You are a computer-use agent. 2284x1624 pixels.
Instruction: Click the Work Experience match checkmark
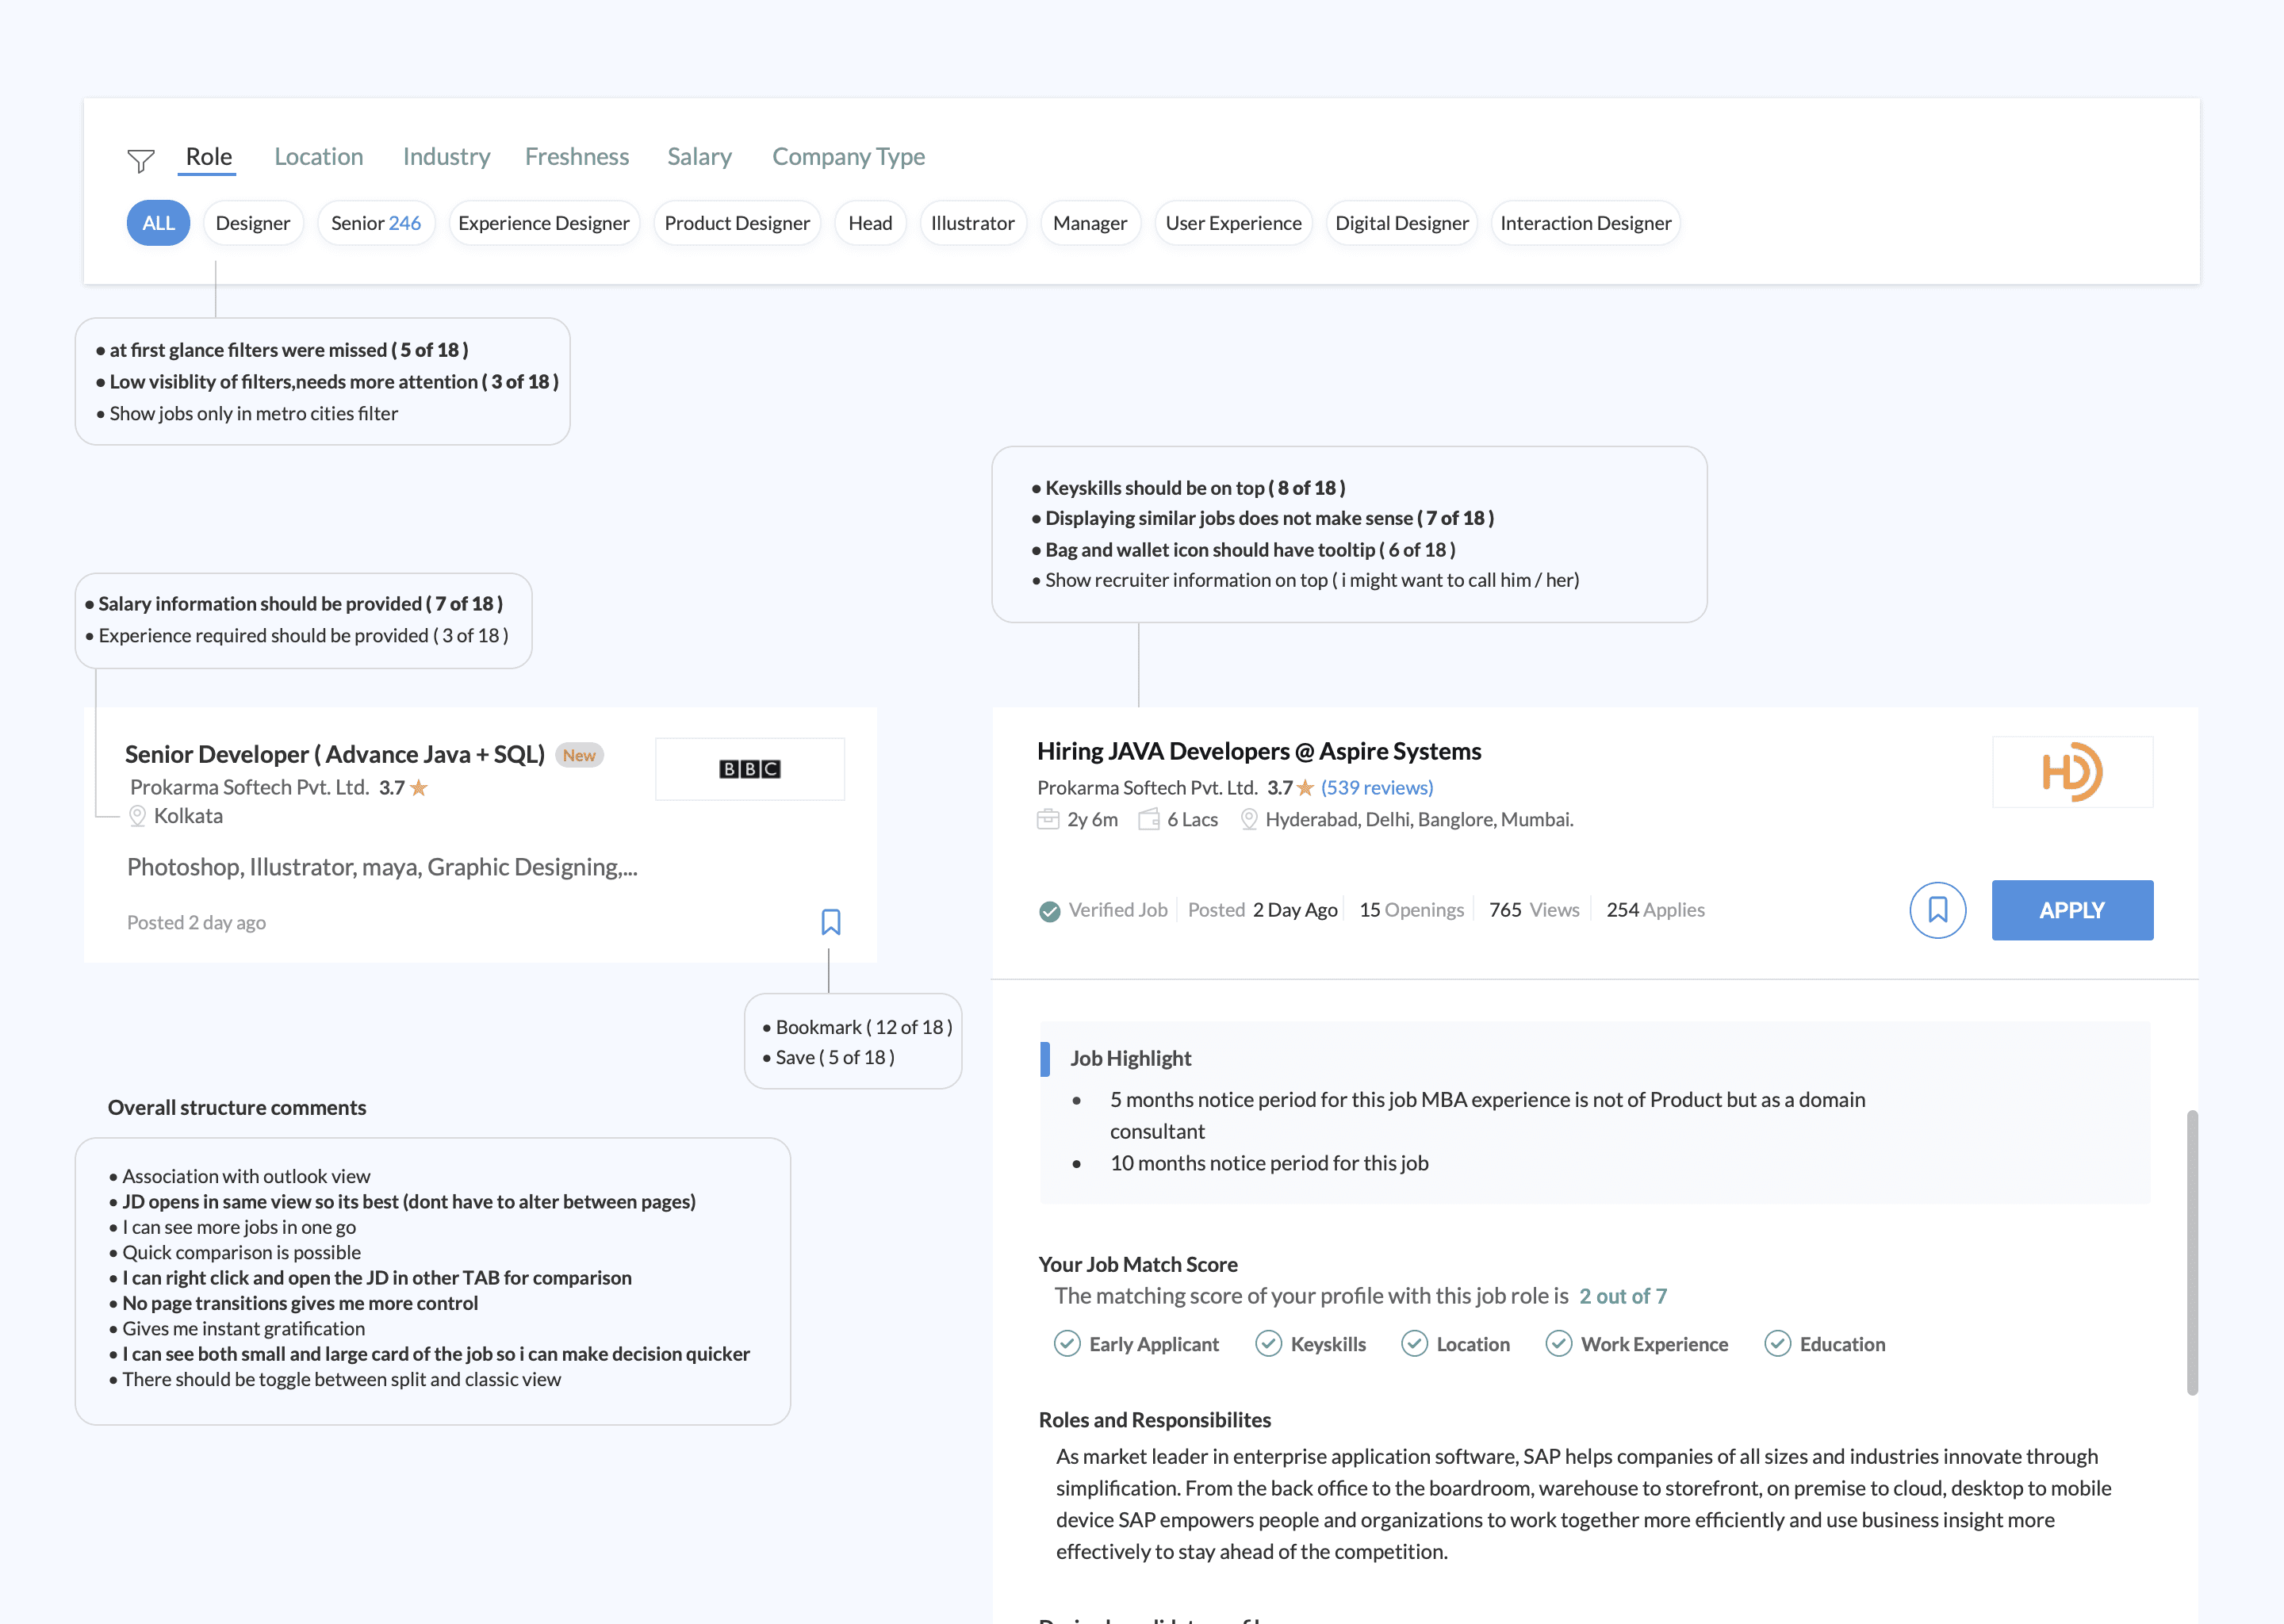tap(1558, 1343)
